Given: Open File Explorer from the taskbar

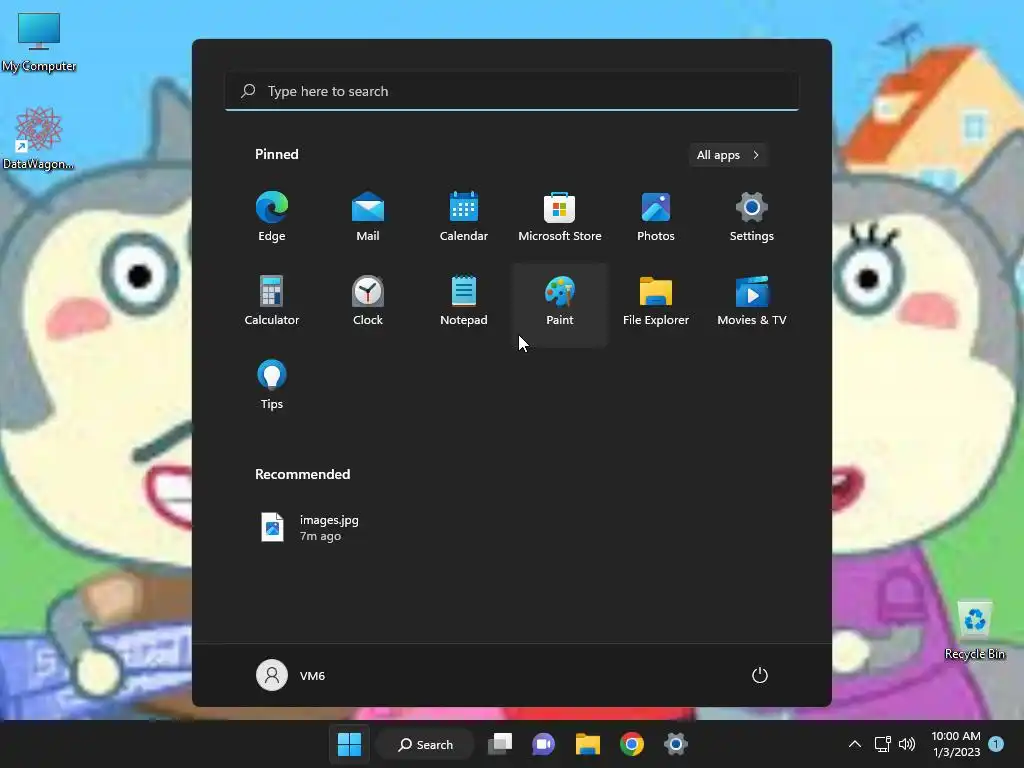Looking at the screenshot, I should tap(588, 744).
